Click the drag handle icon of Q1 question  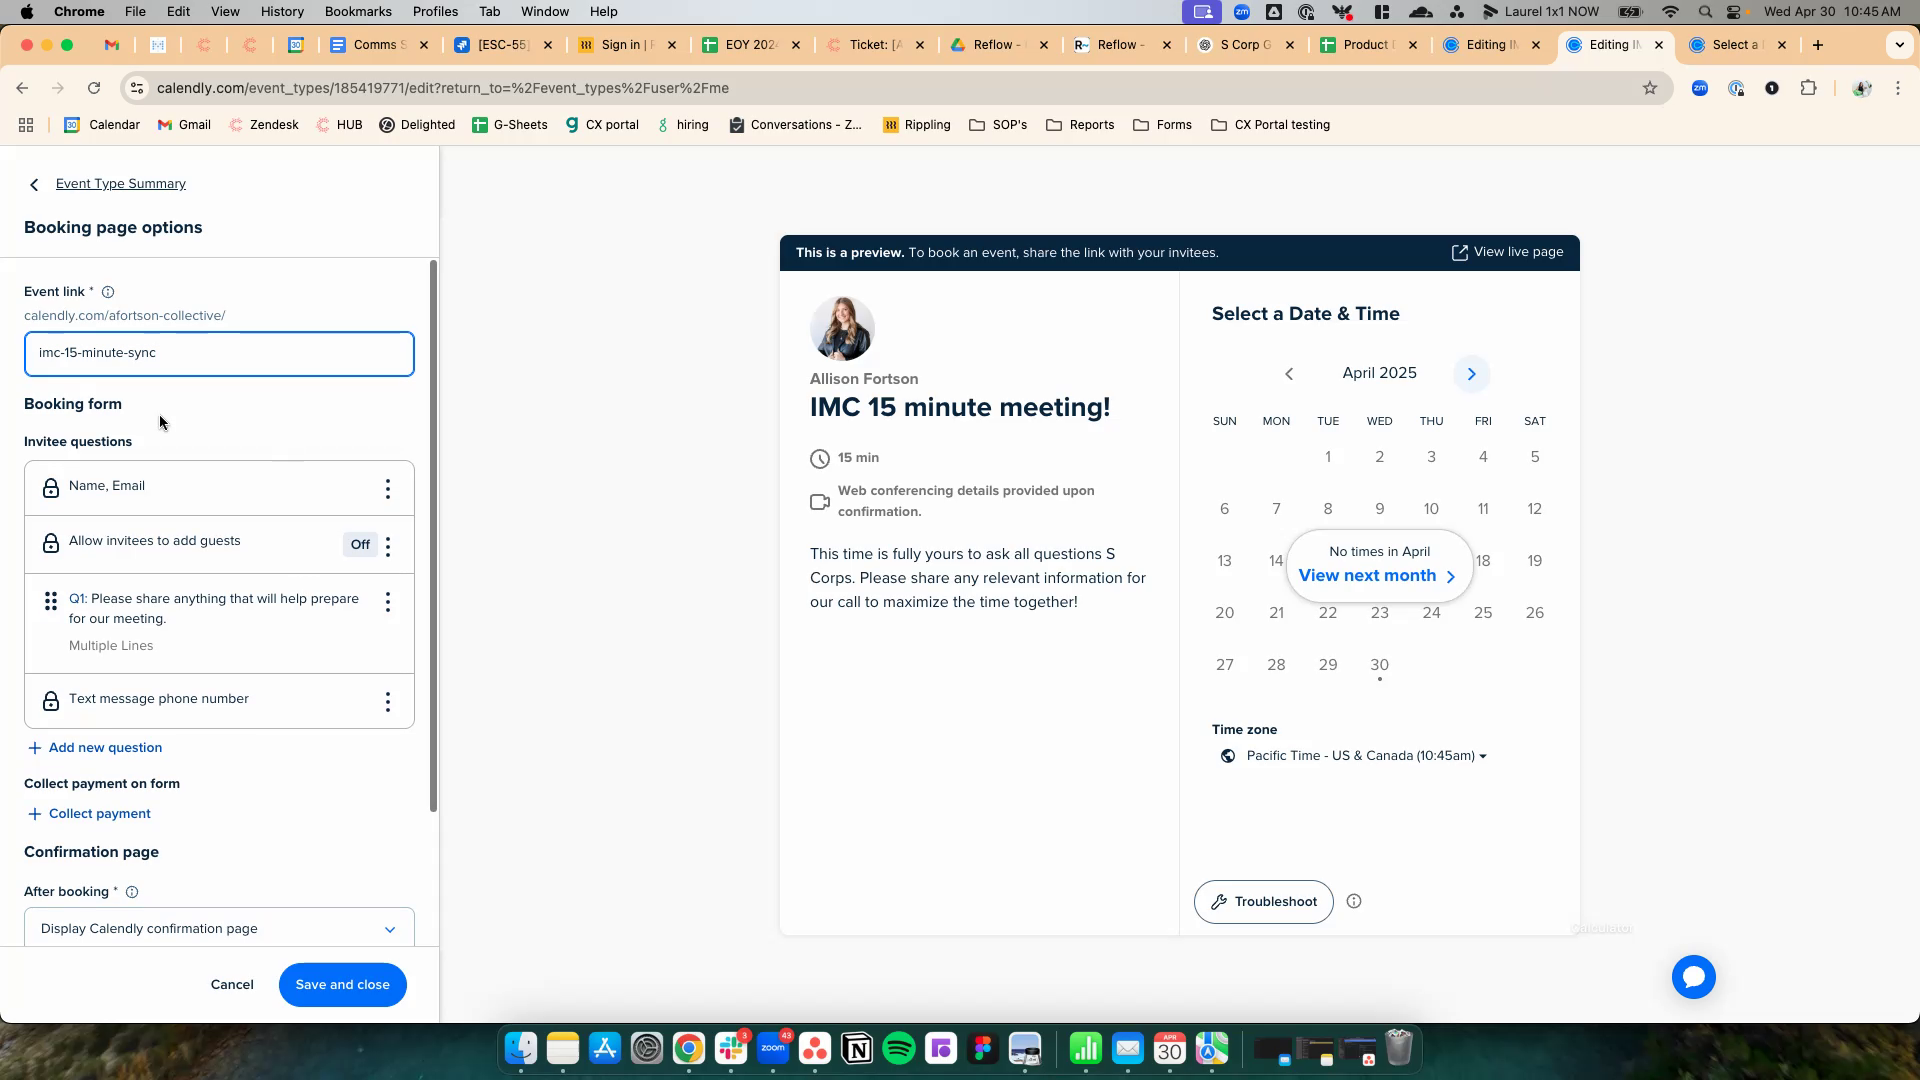(x=50, y=602)
